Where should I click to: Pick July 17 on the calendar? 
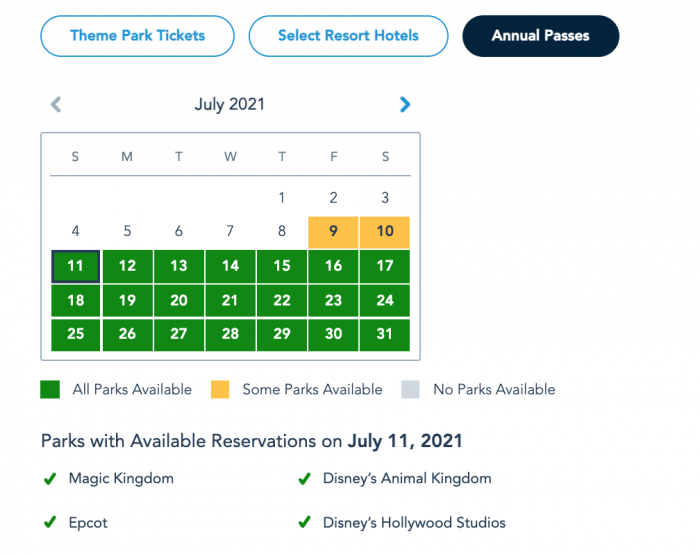[385, 266]
